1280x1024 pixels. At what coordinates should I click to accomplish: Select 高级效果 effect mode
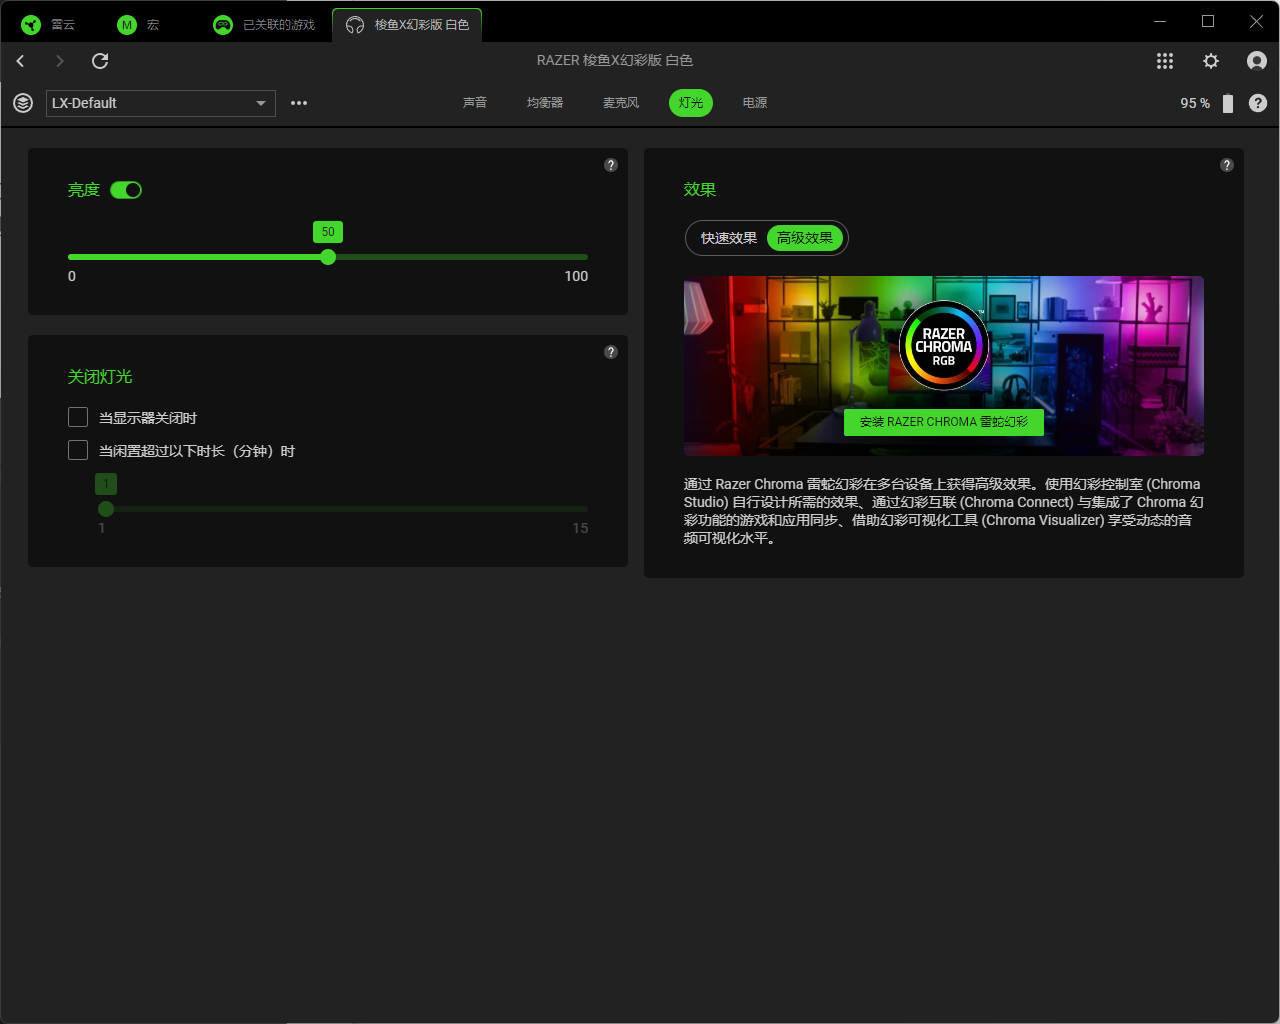pyautogui.click(x=805, y=238)
